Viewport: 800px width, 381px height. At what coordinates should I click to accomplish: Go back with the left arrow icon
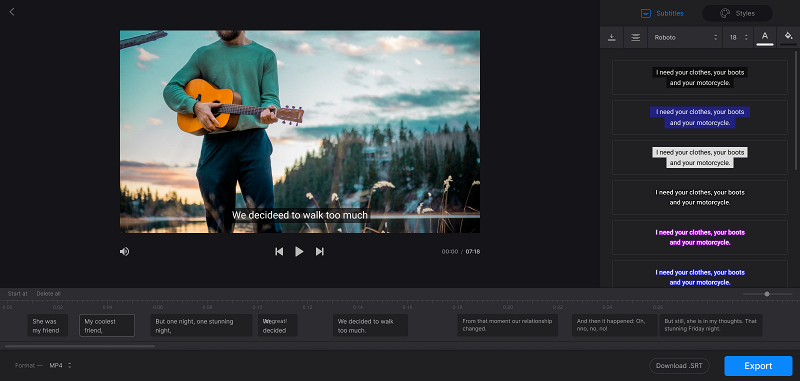click(x=12, y=12)
